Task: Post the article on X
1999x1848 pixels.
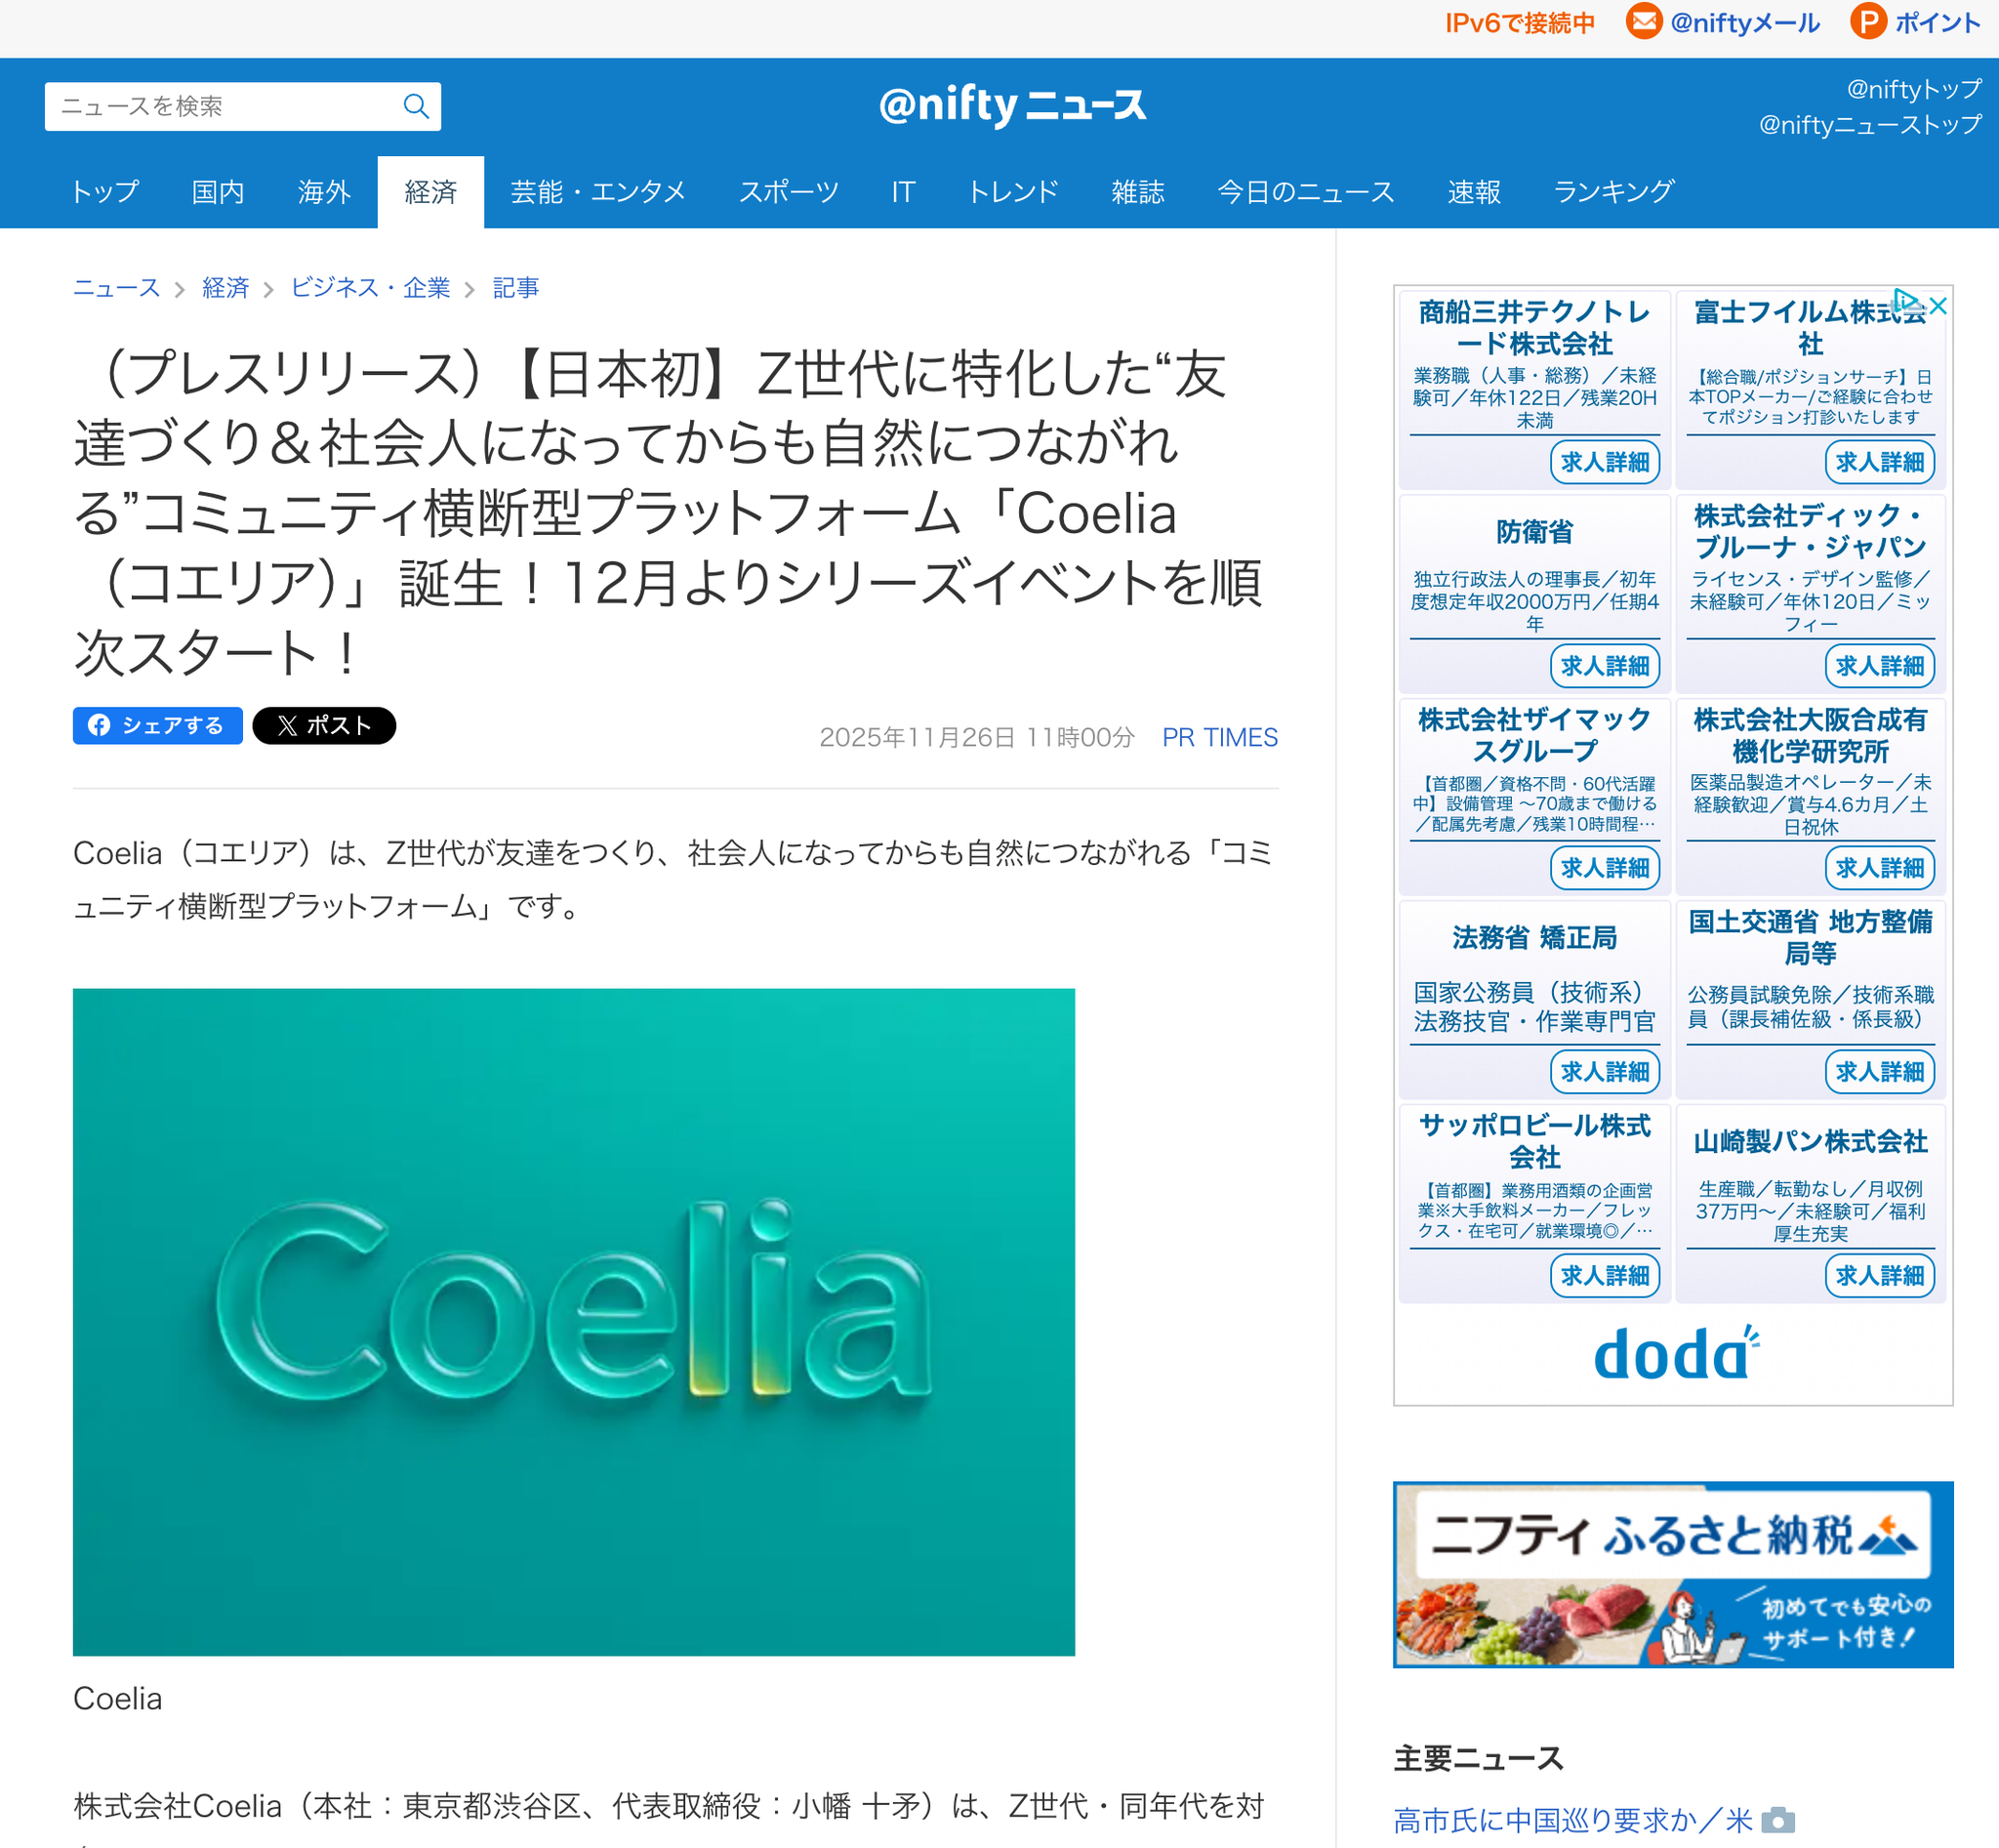Action: coord(324,725)
